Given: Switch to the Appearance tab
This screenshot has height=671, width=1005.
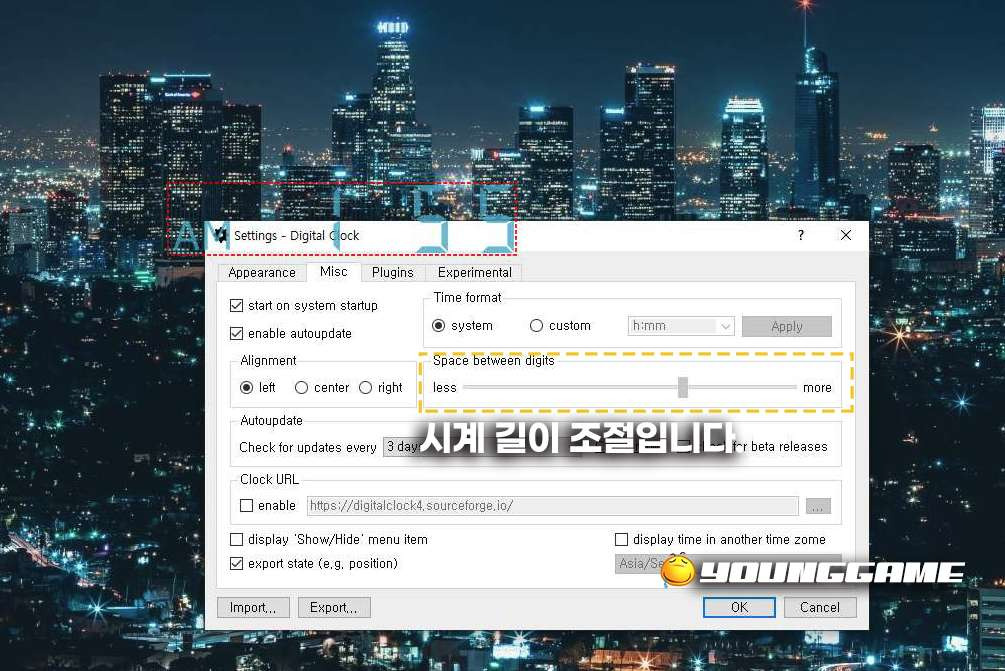Looking at the screenshot, I should [x=261, y=272].
